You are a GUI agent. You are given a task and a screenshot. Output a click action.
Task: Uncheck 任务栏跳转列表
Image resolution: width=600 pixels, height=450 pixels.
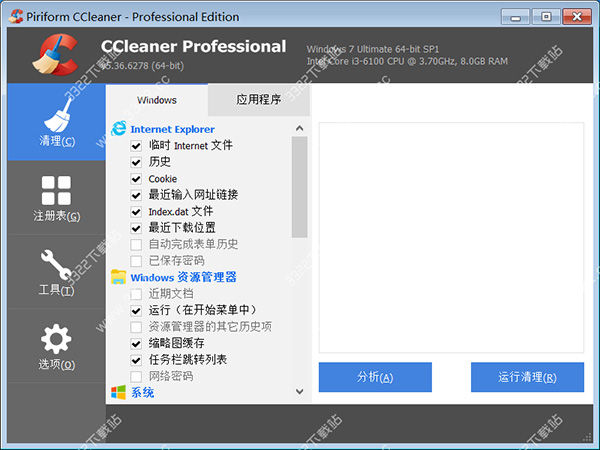pyautogui.click(x=136, y=360)
